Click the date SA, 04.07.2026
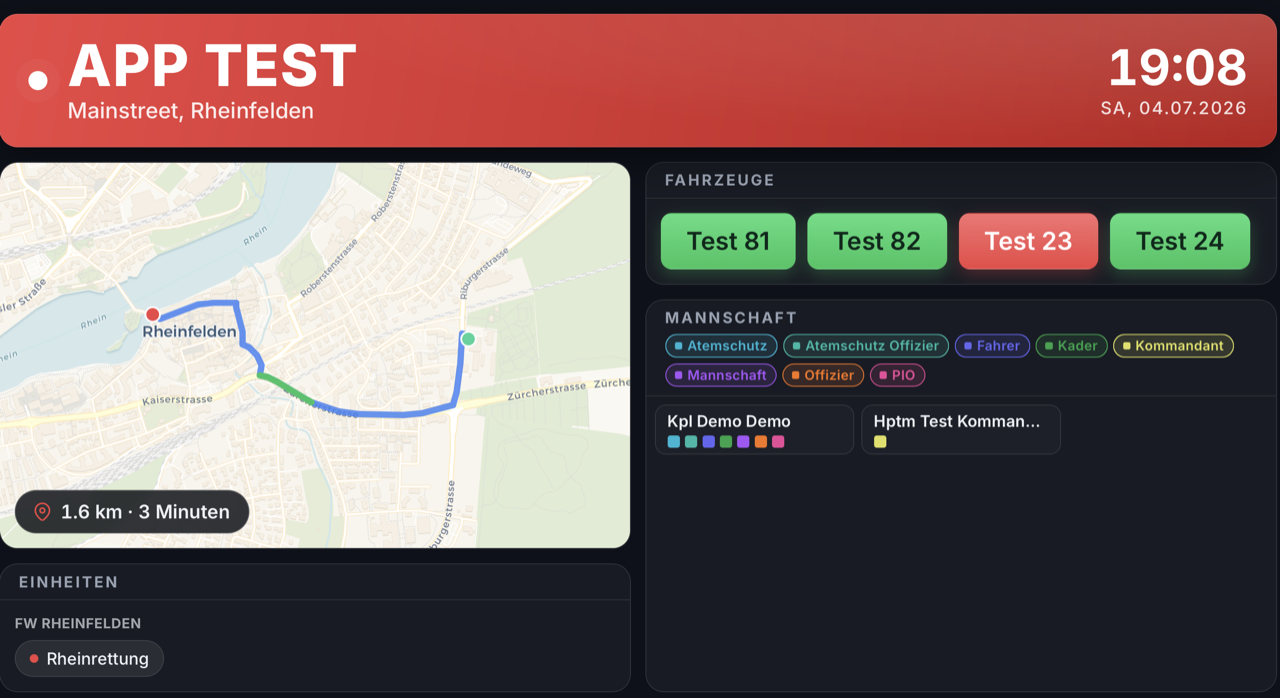Screen dimensions: 1280x698 1174,108
